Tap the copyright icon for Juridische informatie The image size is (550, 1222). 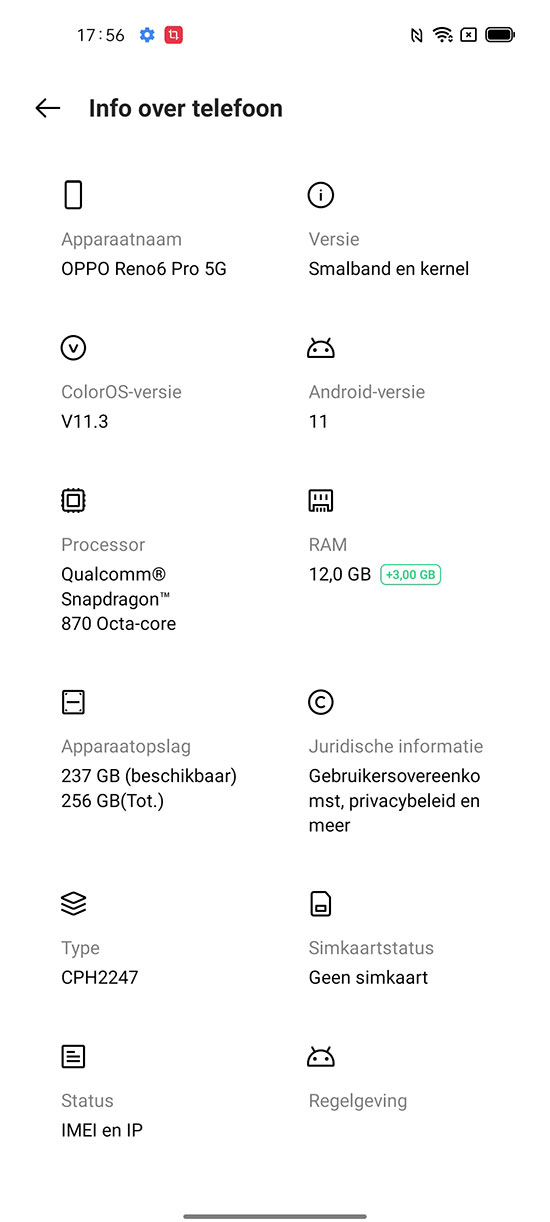[320, 702]
